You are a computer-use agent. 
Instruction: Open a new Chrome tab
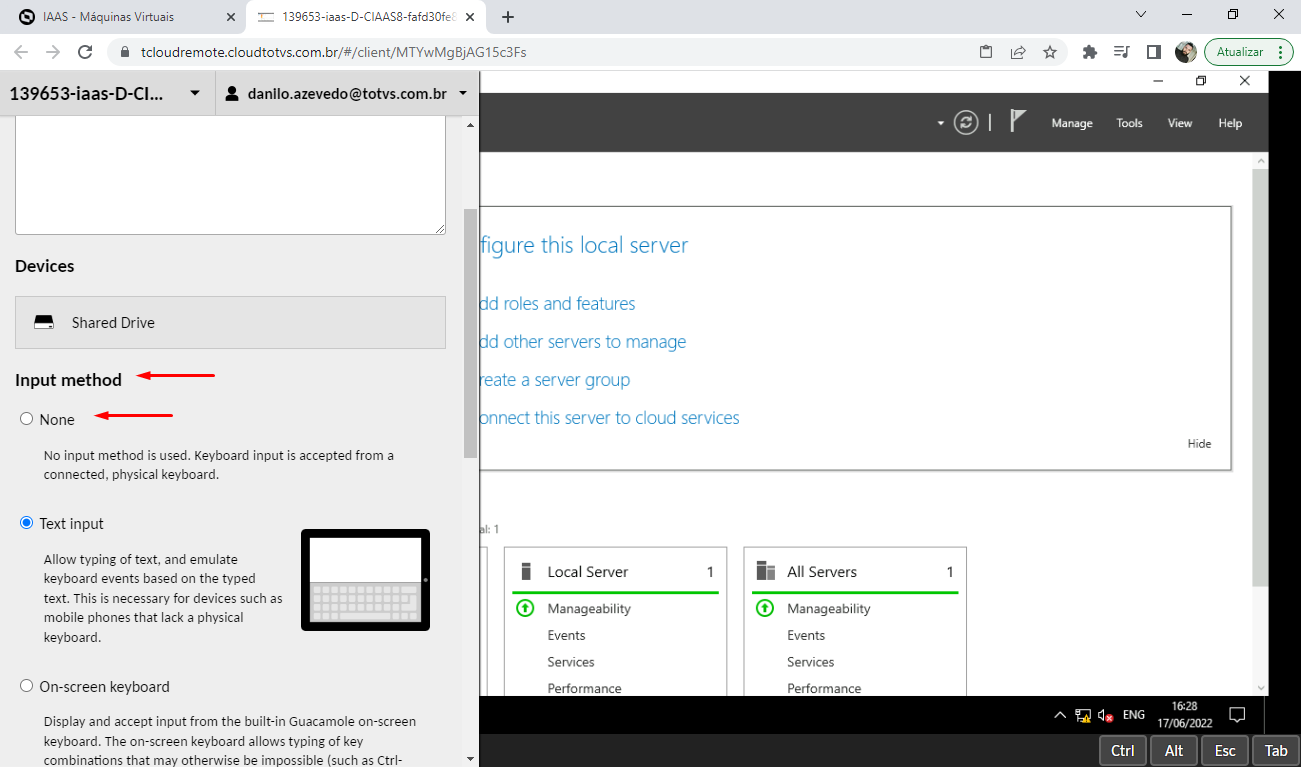tap(508, 17)
